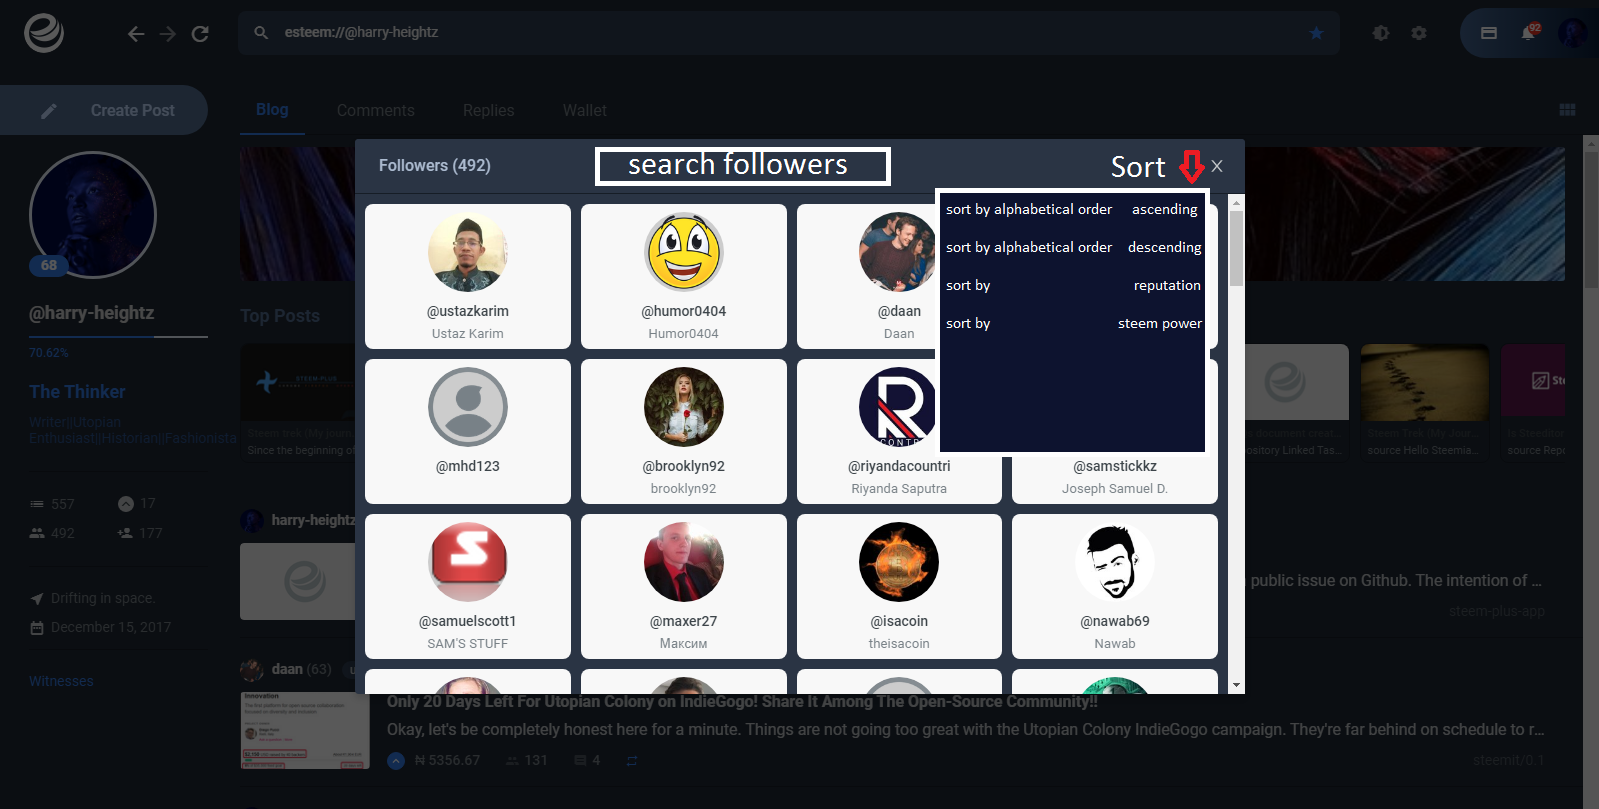Choose sort by reputation
Image resolution: width=1599 pixels, height=809 pixels.
(1072, 285)
